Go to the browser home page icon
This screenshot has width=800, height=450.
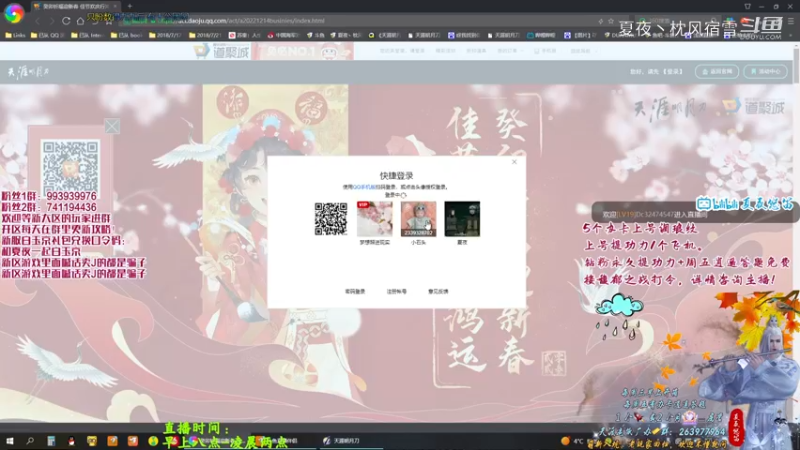(x=80, y=21)
